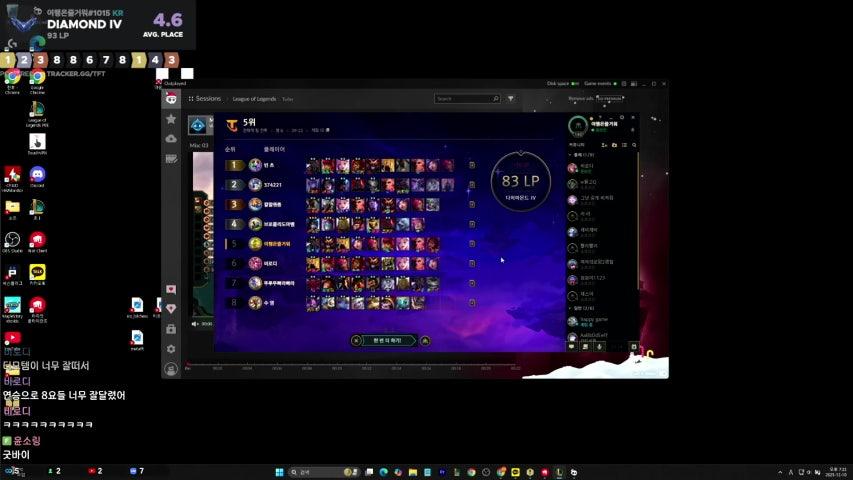Click the heart message icon in sidebar
The height and width of the screenshot is (480, 853).
click(x=171, y=289)
